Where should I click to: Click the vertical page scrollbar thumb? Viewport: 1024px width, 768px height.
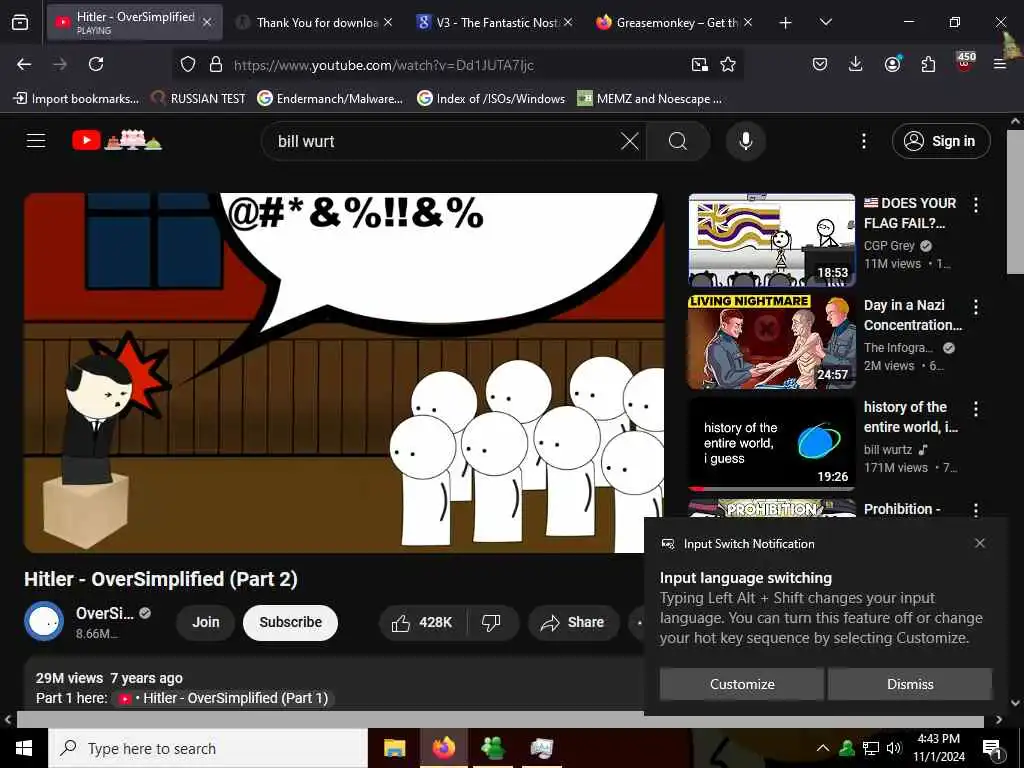pyautogui.click(x=1015, y=202)
